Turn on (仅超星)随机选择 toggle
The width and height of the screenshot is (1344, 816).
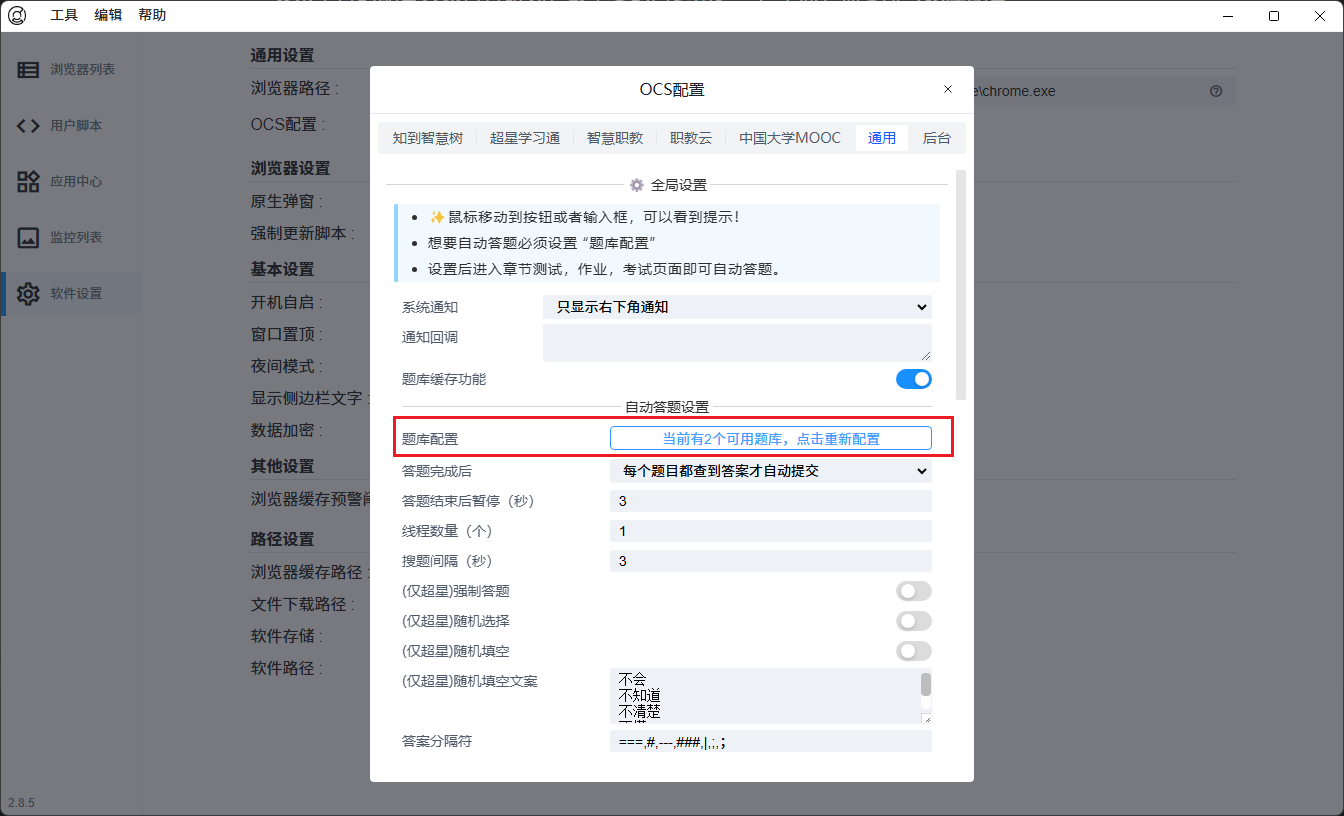913,621
